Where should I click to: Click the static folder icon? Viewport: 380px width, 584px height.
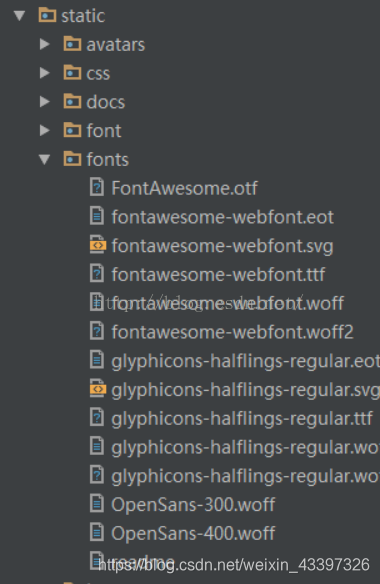[x=47, y=15]
